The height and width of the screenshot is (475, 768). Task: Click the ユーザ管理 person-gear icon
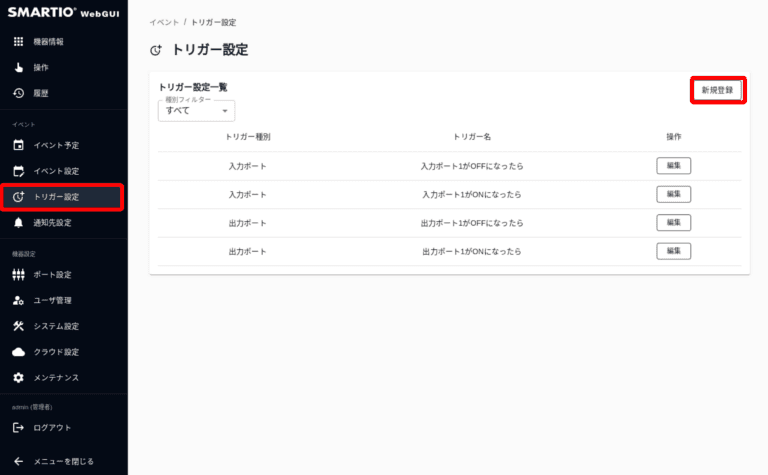(x=18, y=301)
